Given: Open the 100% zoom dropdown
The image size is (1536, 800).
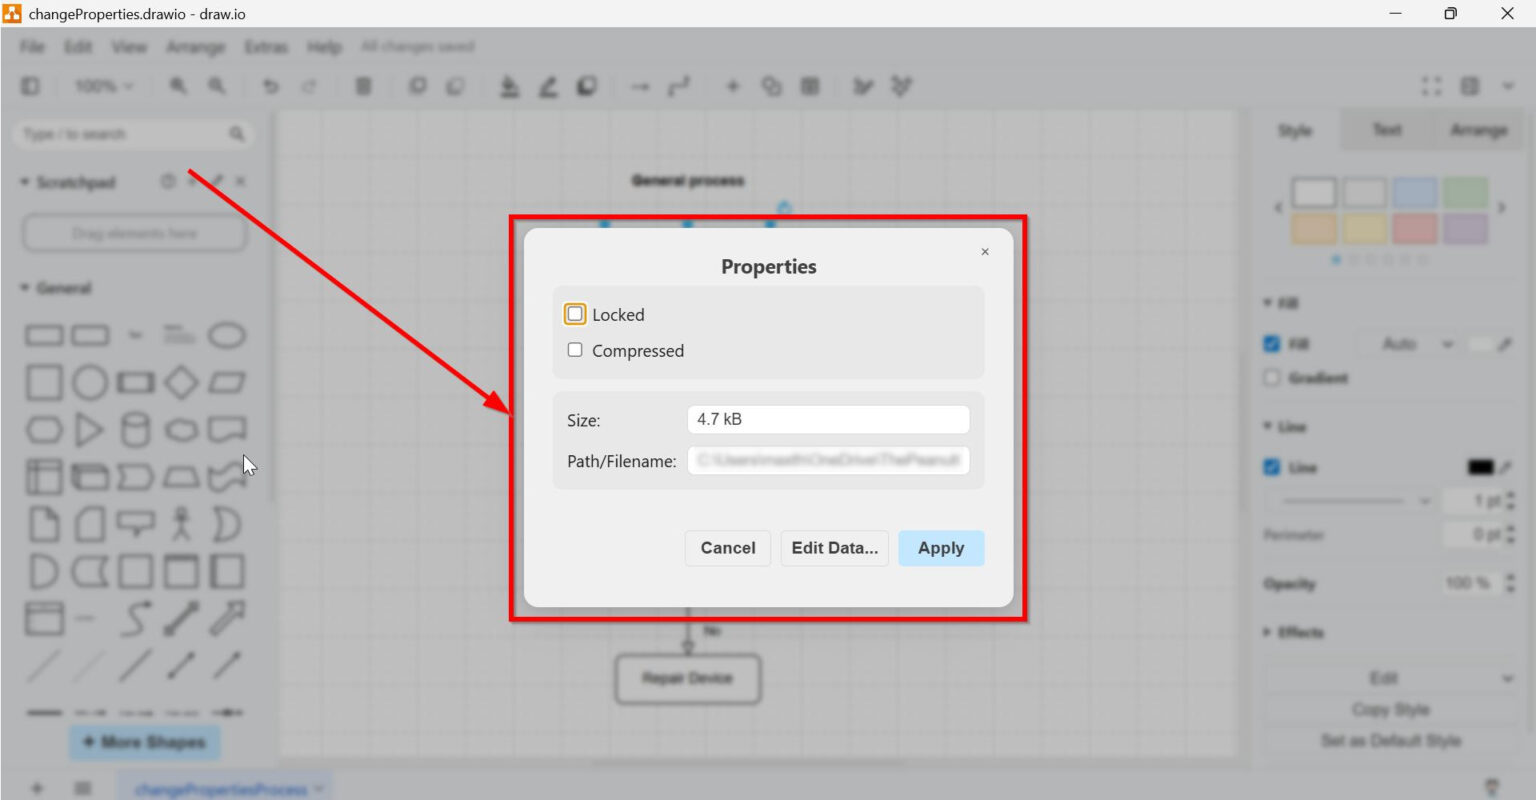Looking at the screenshot, I should (x=103, y=87).
